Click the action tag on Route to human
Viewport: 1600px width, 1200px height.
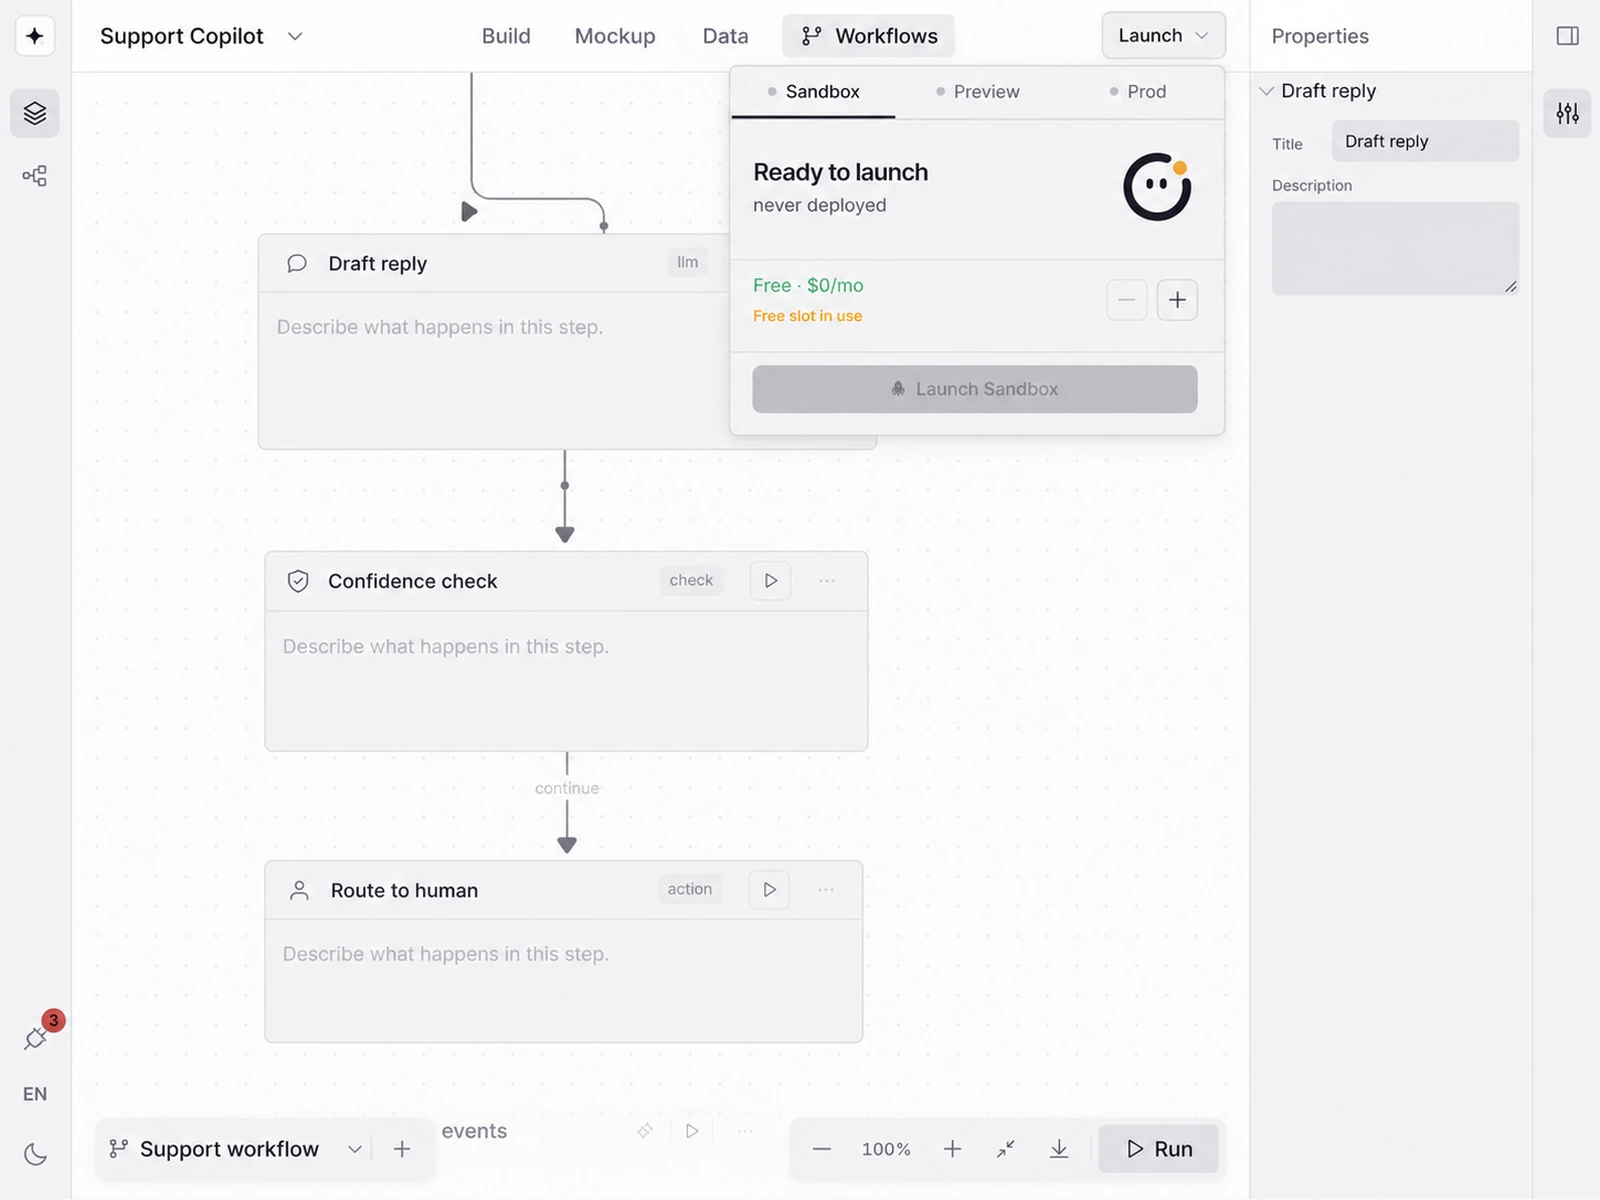coord(690,889)
